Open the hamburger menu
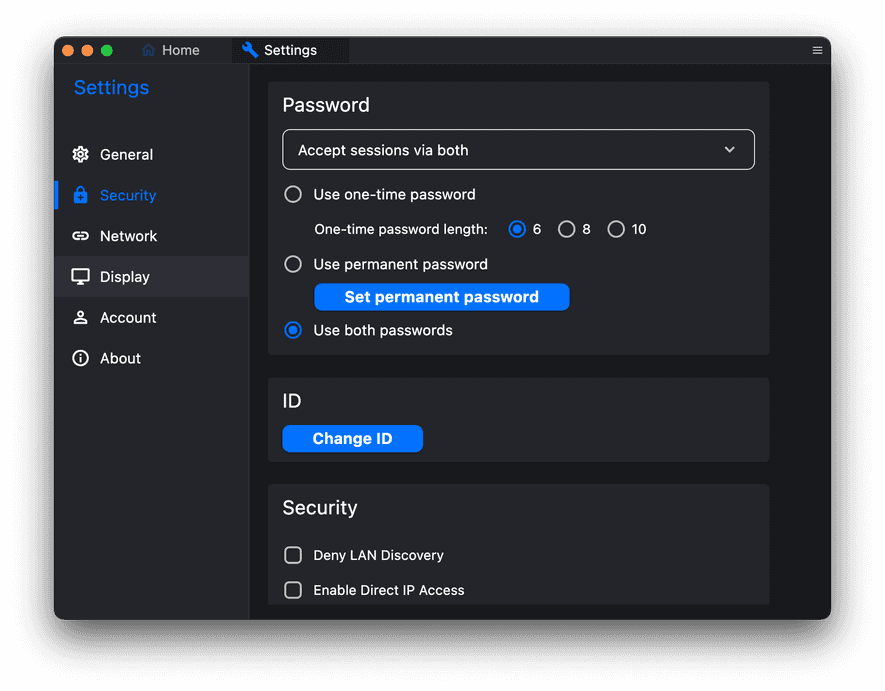 point(817,49)
